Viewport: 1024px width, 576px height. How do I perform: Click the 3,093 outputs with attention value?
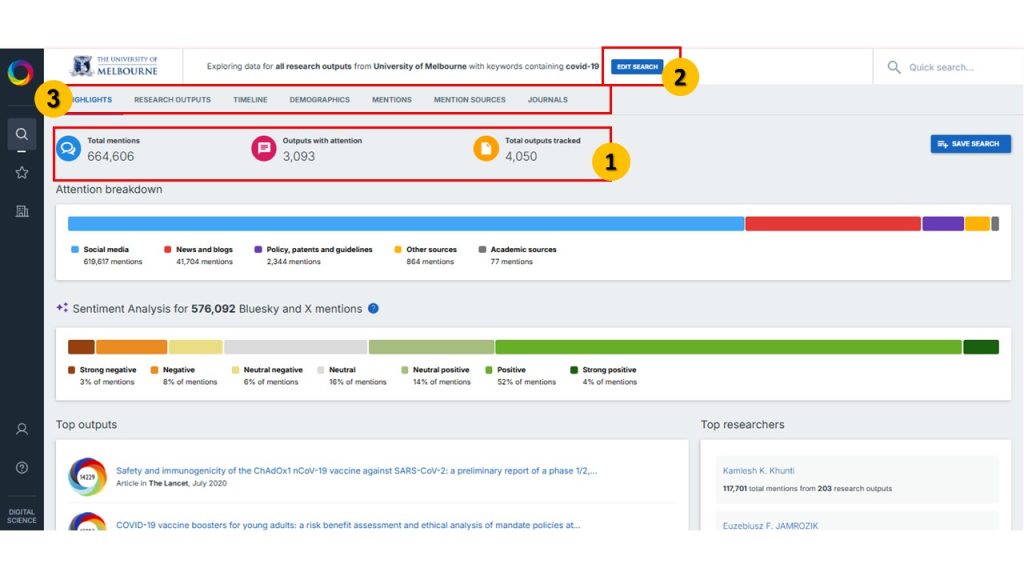point(298,157)
